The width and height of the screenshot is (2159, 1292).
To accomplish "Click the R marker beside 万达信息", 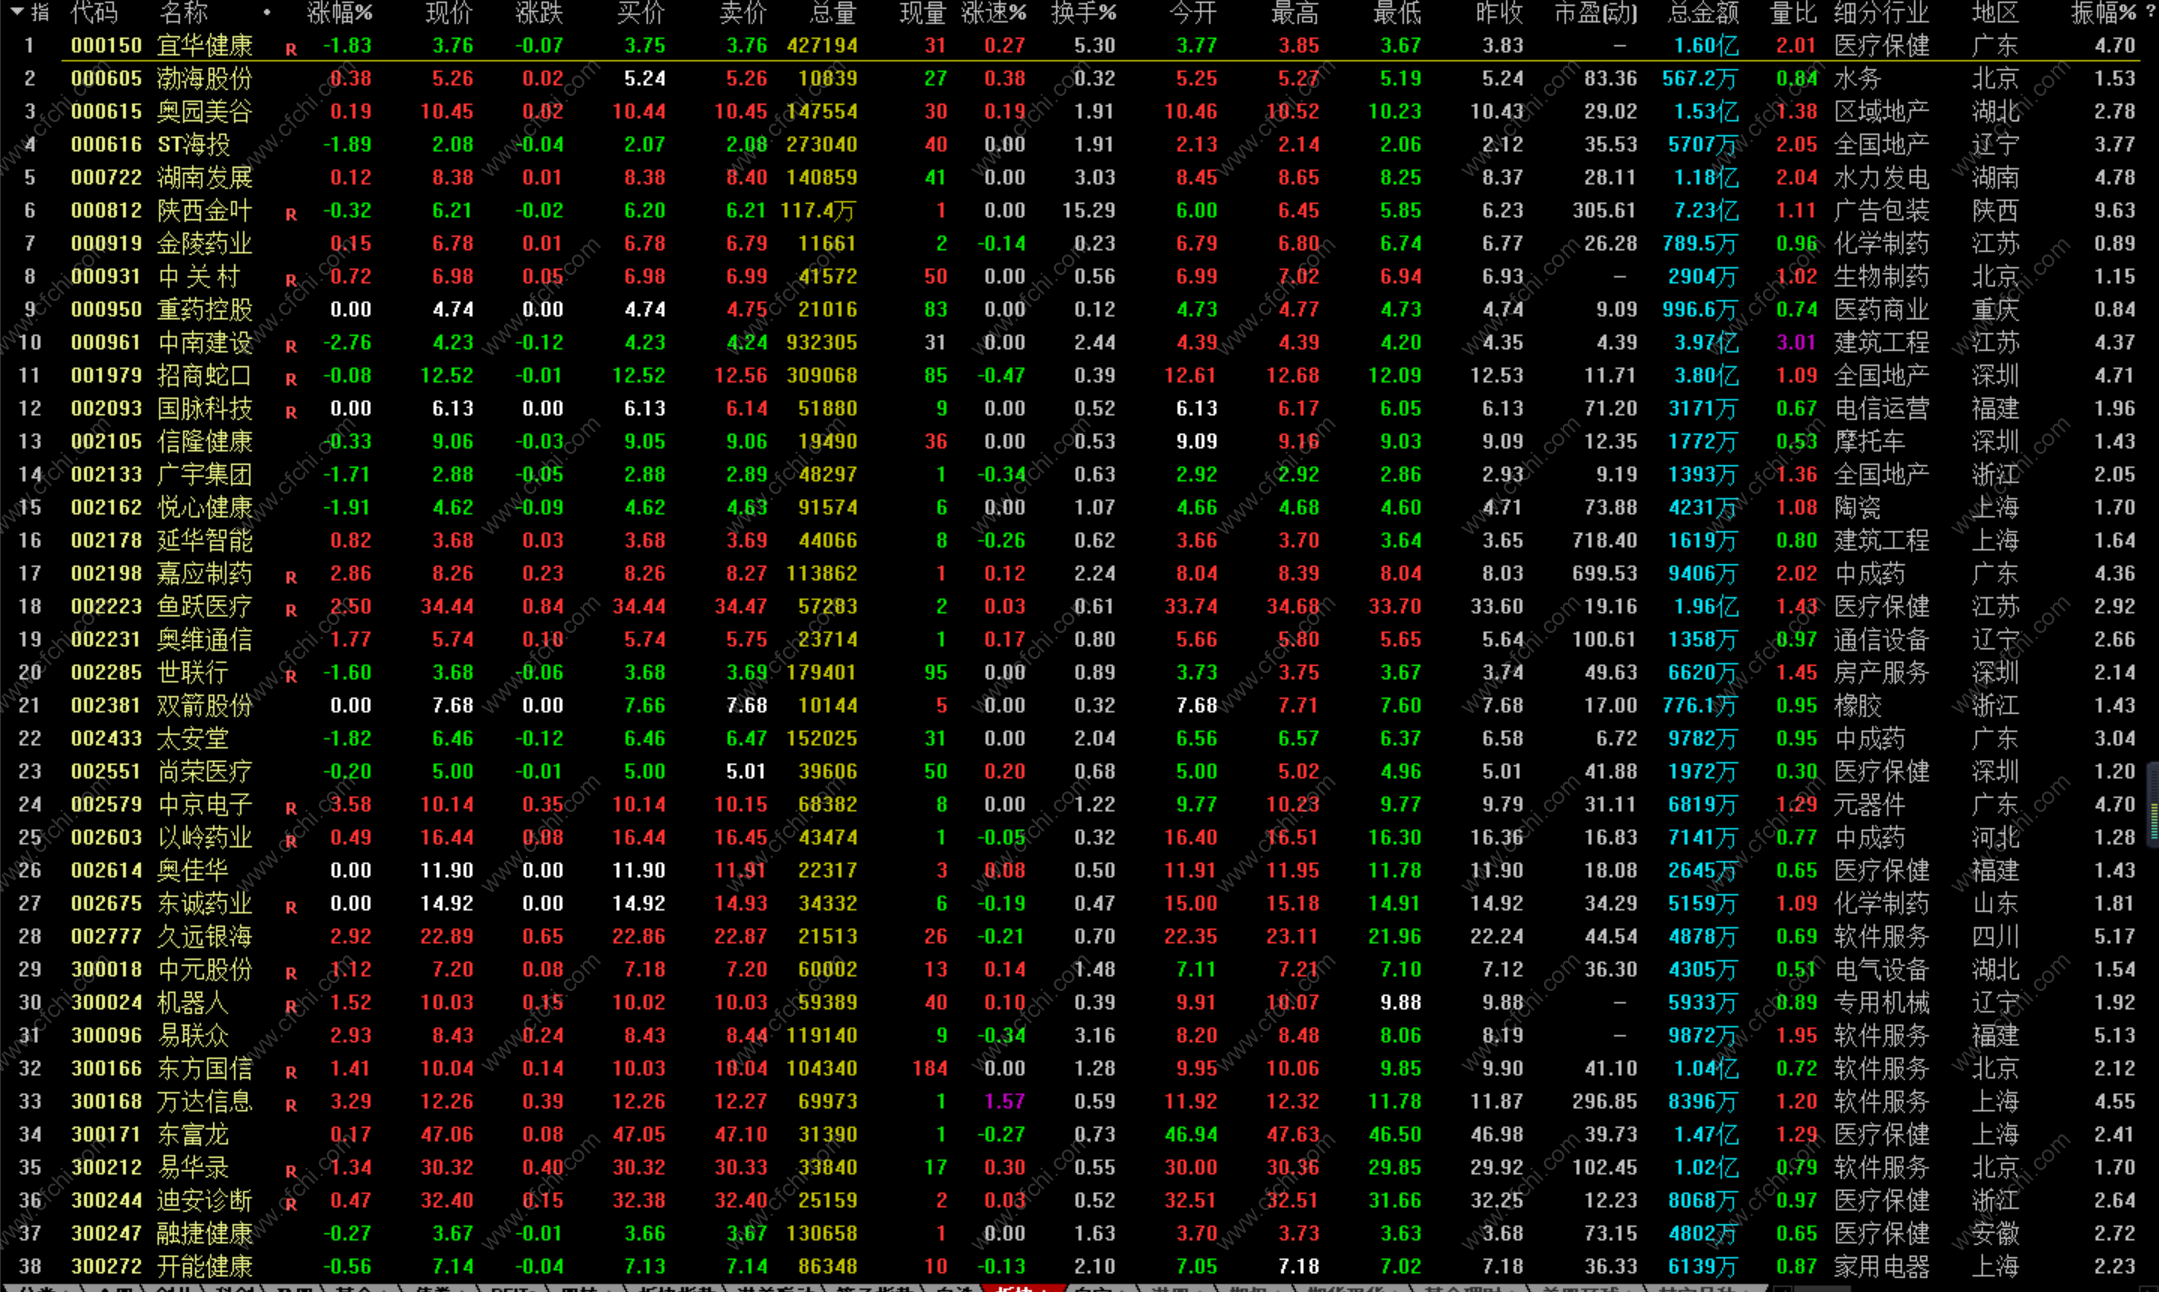I will click(291, 1105).
